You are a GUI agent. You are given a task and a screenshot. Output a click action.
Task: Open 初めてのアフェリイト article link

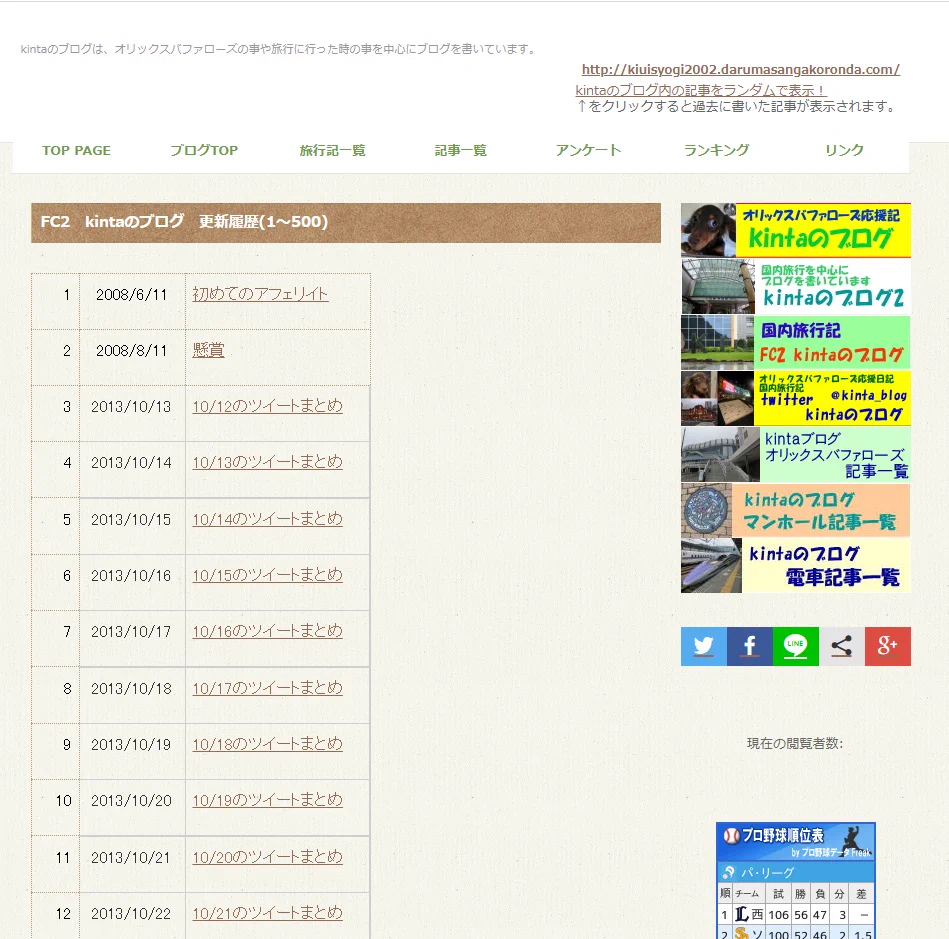coord(260,294)
